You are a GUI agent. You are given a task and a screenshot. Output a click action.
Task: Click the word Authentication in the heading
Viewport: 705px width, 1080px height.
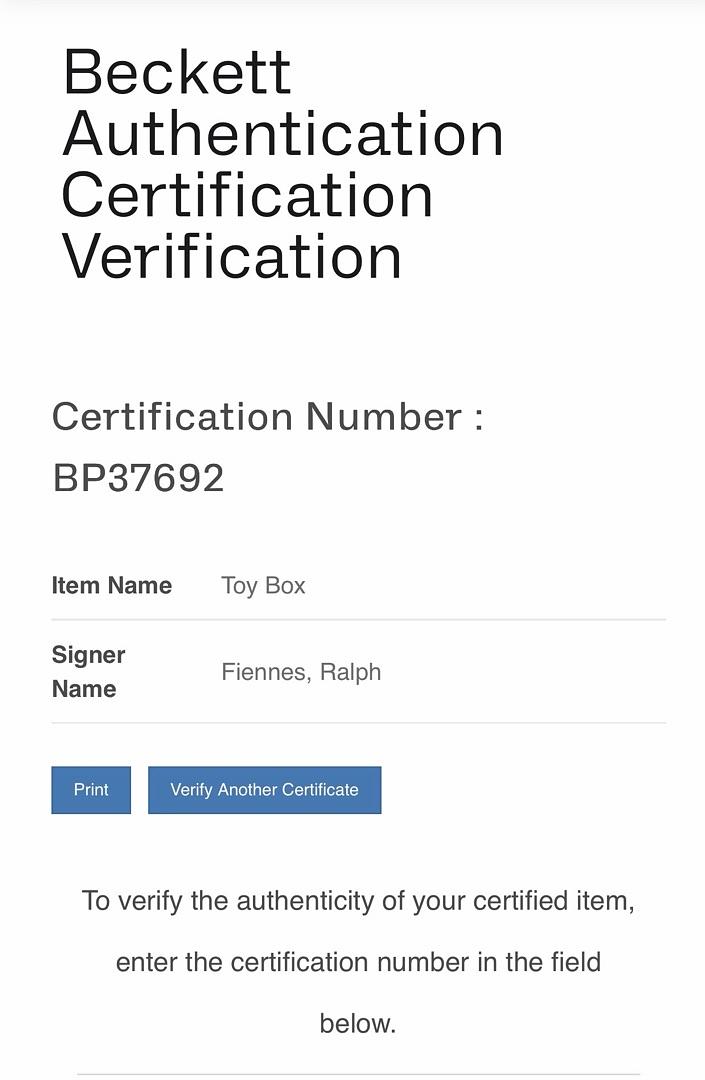(x=283, y=134)
